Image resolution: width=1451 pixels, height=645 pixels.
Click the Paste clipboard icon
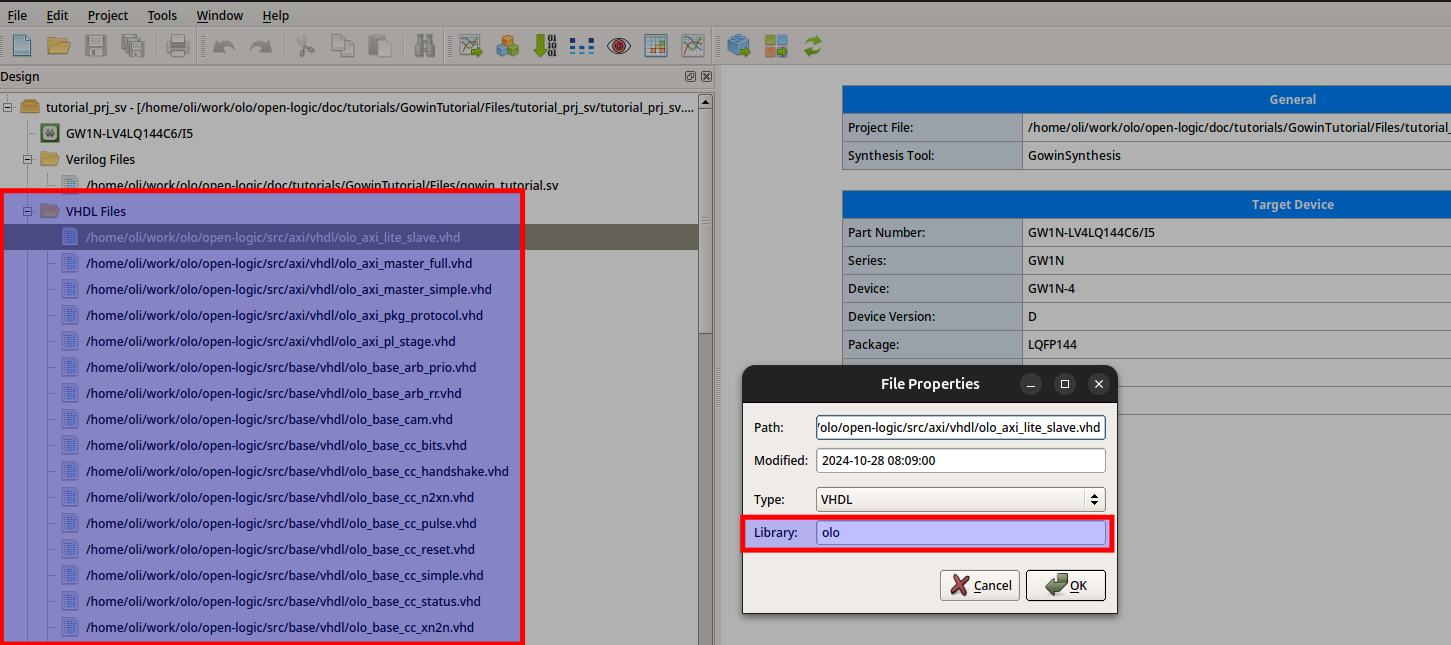(x=380, y=45)
